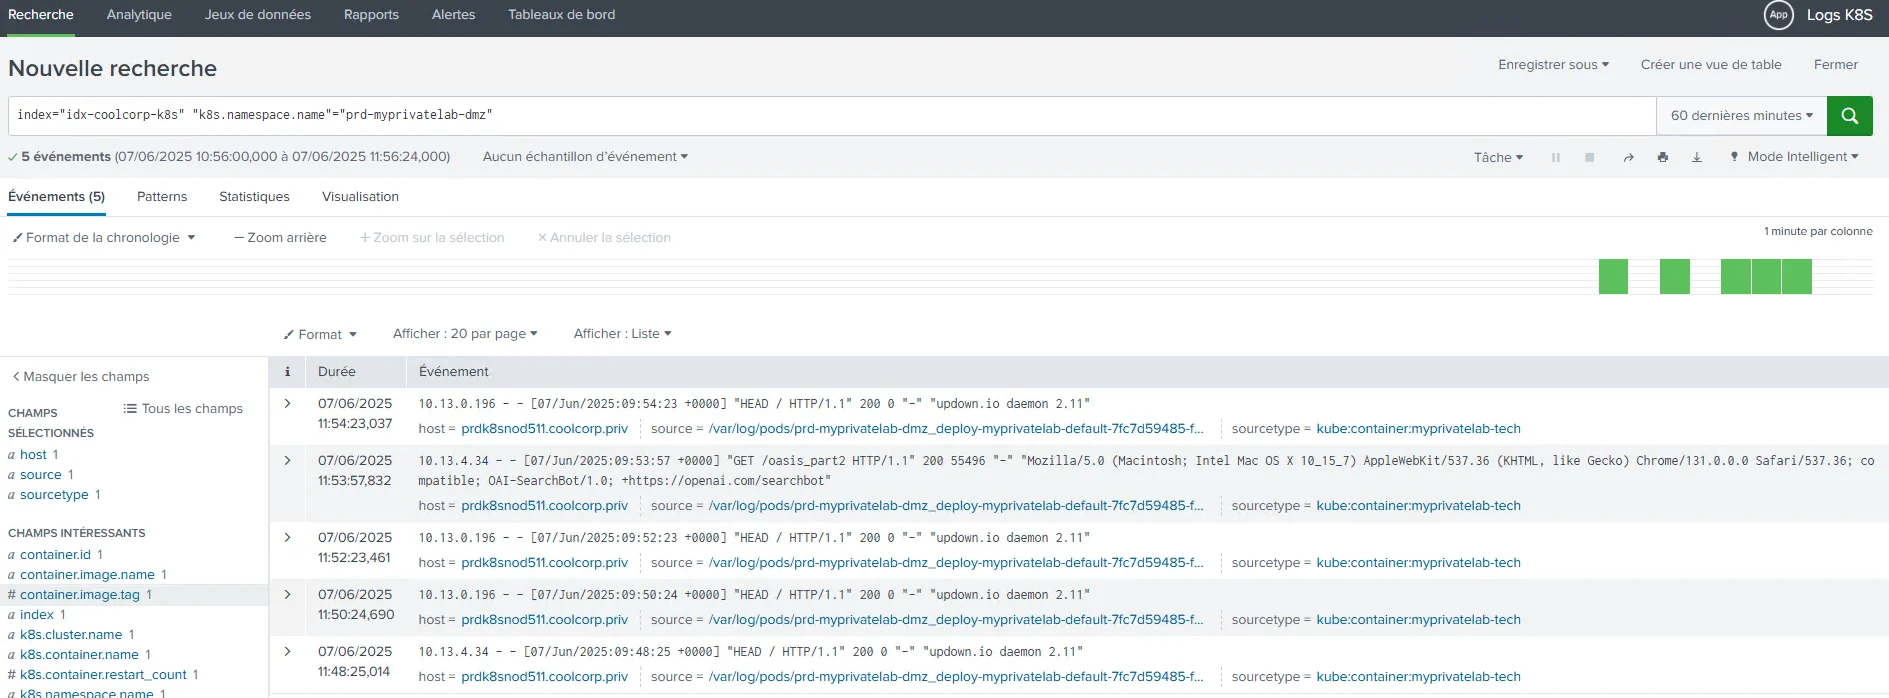The width and height of the screenshot is (1889, 698).
Task: Click Créer une vue de table
Action: coord(1710,65)
